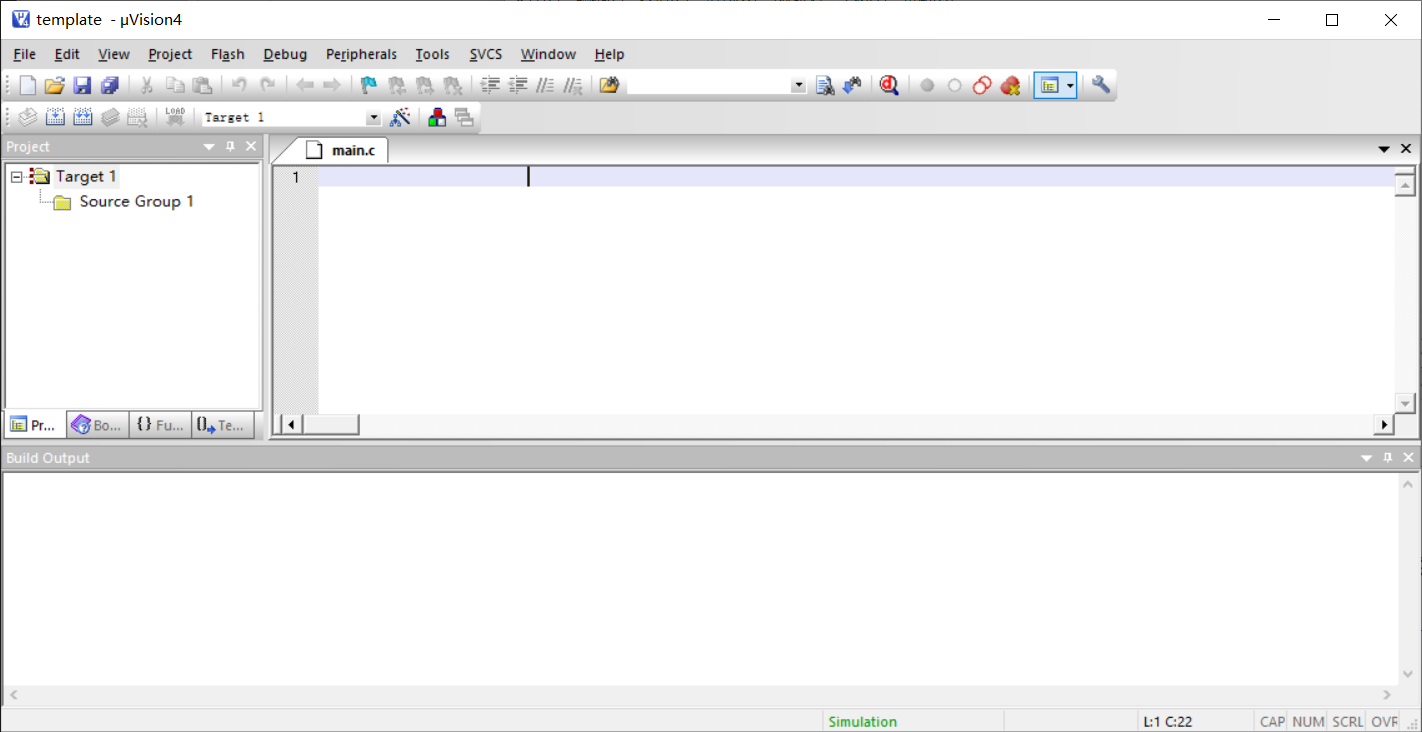The height and width of the screenshot is (732, 1422).
Task: Open the Target 1 selection dropdown
Action: pos(373,118)
